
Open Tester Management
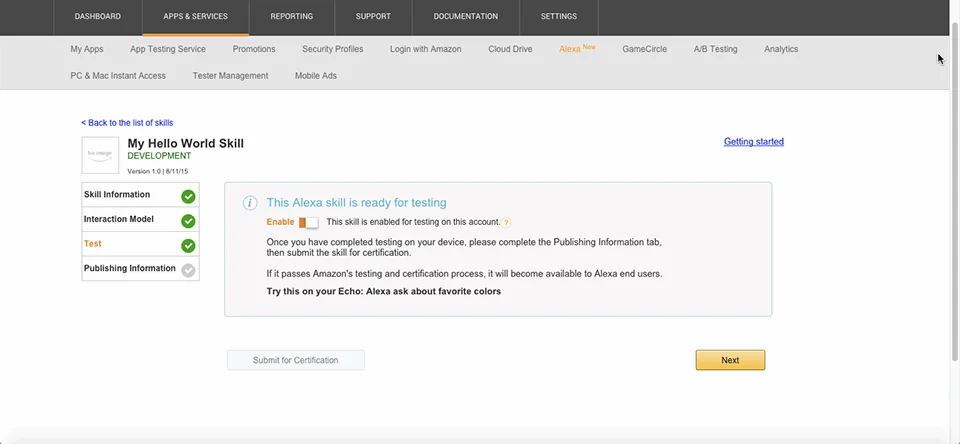point(230,76)
